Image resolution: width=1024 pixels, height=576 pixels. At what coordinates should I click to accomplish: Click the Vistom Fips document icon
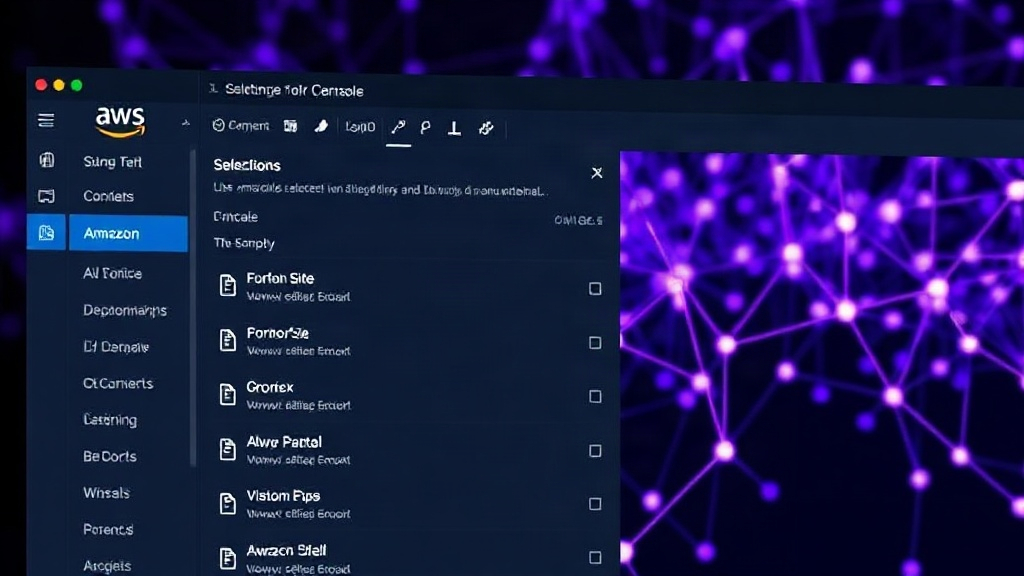[x=227, y=503]
